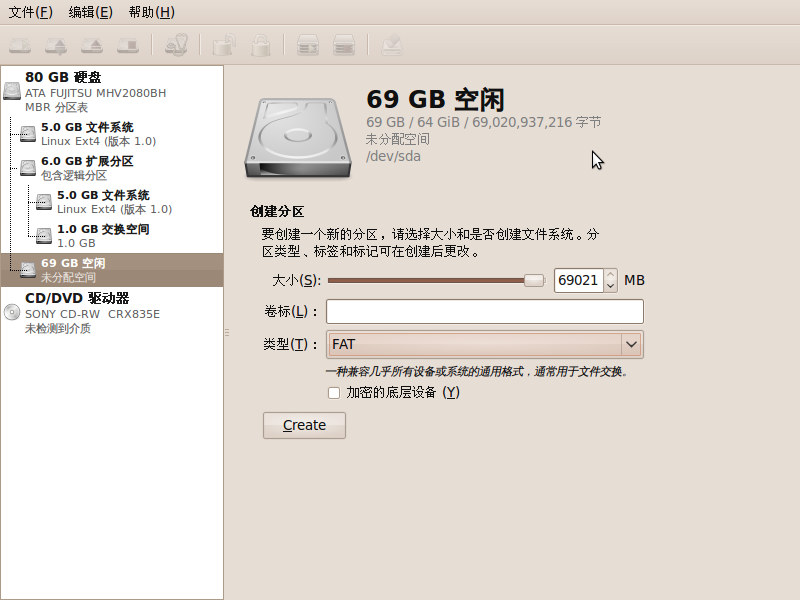
Task: Click the erase eraser toolbar icon
Action: coord(392,45)
